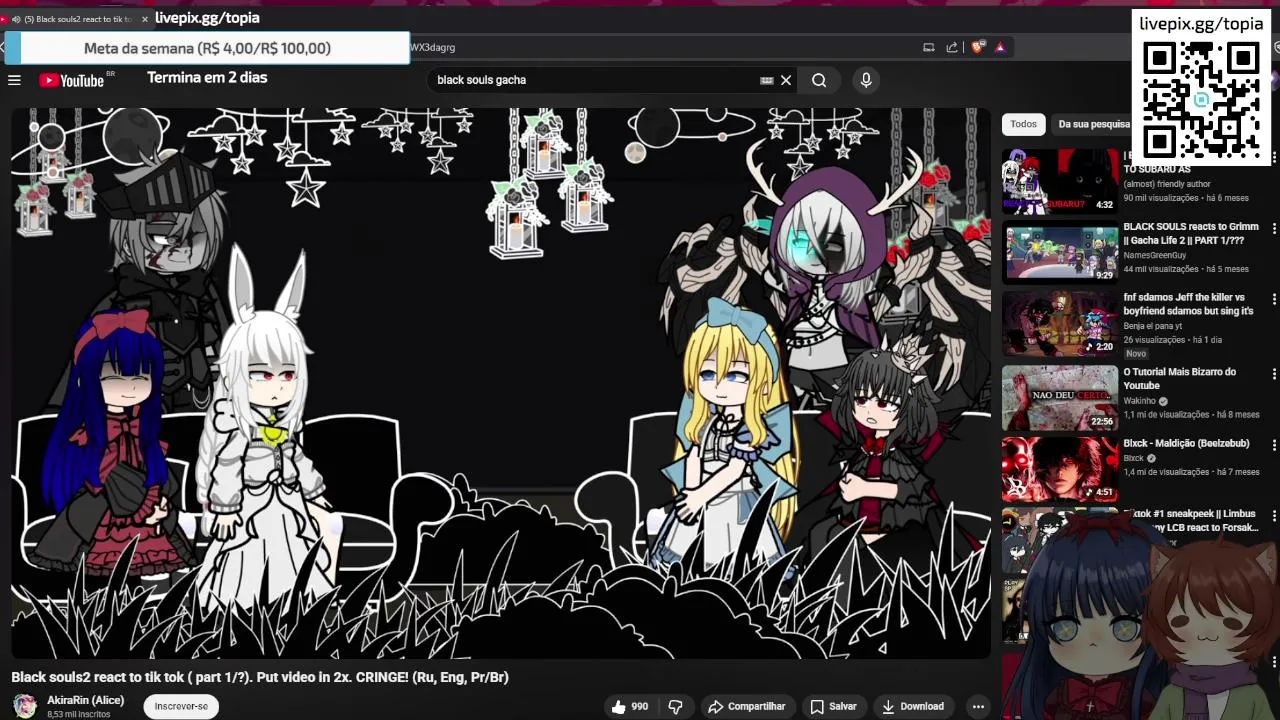Open BLACK SOULS reacts to Grimm title
Screen dimensions: 1280x720
pyautogui.click(x=1191, y=234)
